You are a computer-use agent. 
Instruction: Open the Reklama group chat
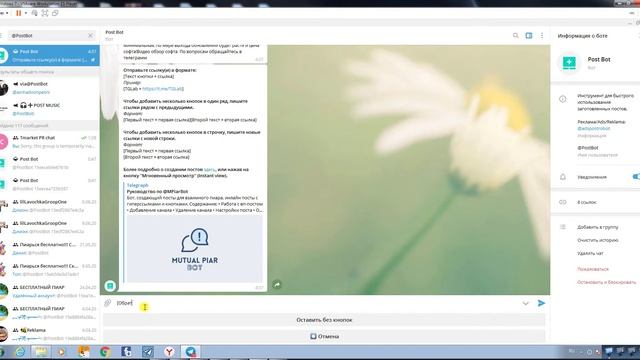tap(49, 334)
